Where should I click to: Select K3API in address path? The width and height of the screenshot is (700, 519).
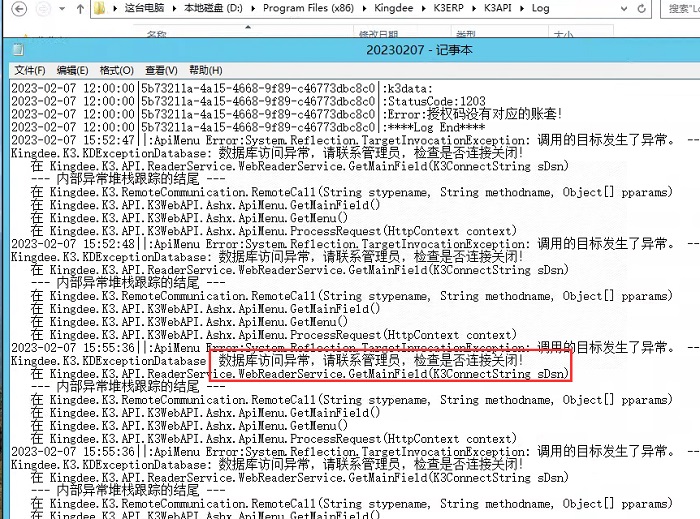(x=498, y=8)
